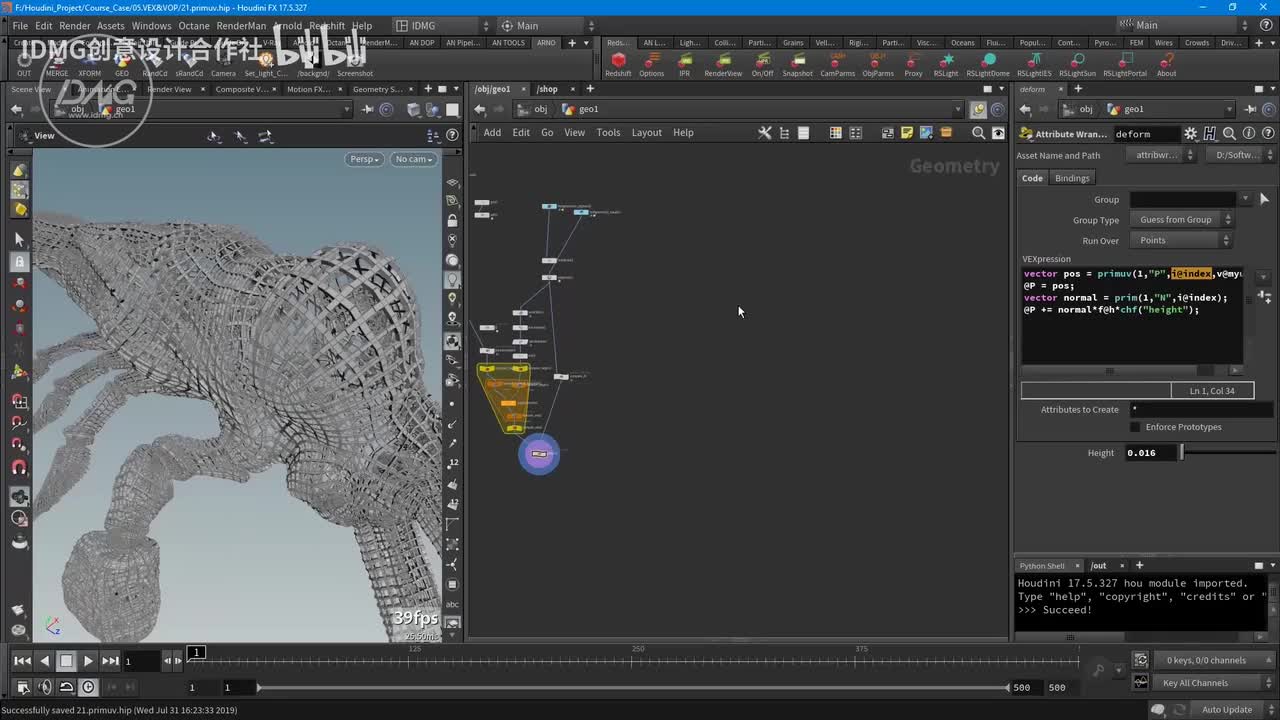Image resolution: width=1280 pixels, height=720 pixels.
Task: Toggle the Auto Update mode at bottom right
Action: coord(1227,710)
